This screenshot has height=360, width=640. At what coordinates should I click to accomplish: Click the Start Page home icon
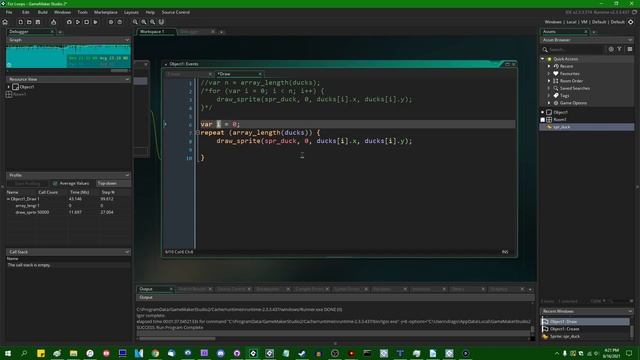point(5,22)
